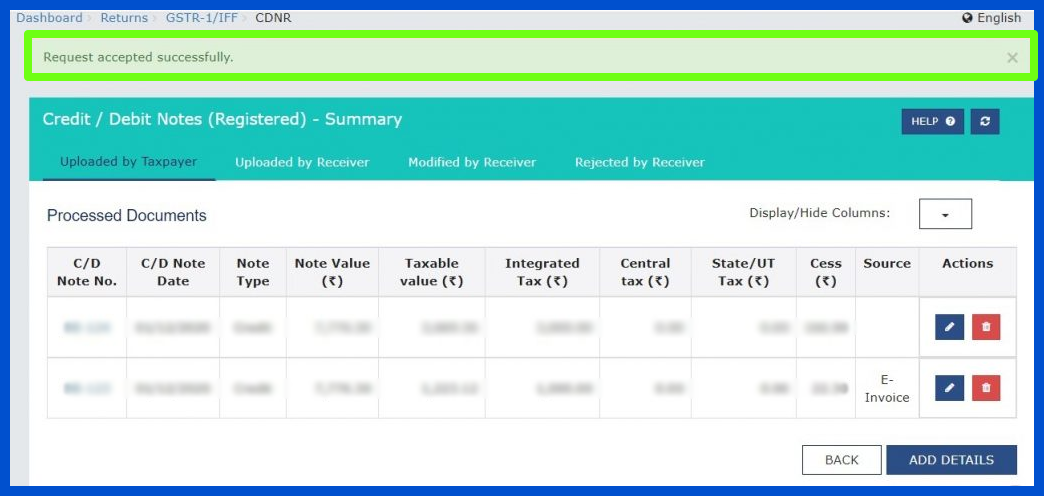Switch to the Uploaded by Receiver tab
This screenshot has height=496, width=1044.
point(302,162)
